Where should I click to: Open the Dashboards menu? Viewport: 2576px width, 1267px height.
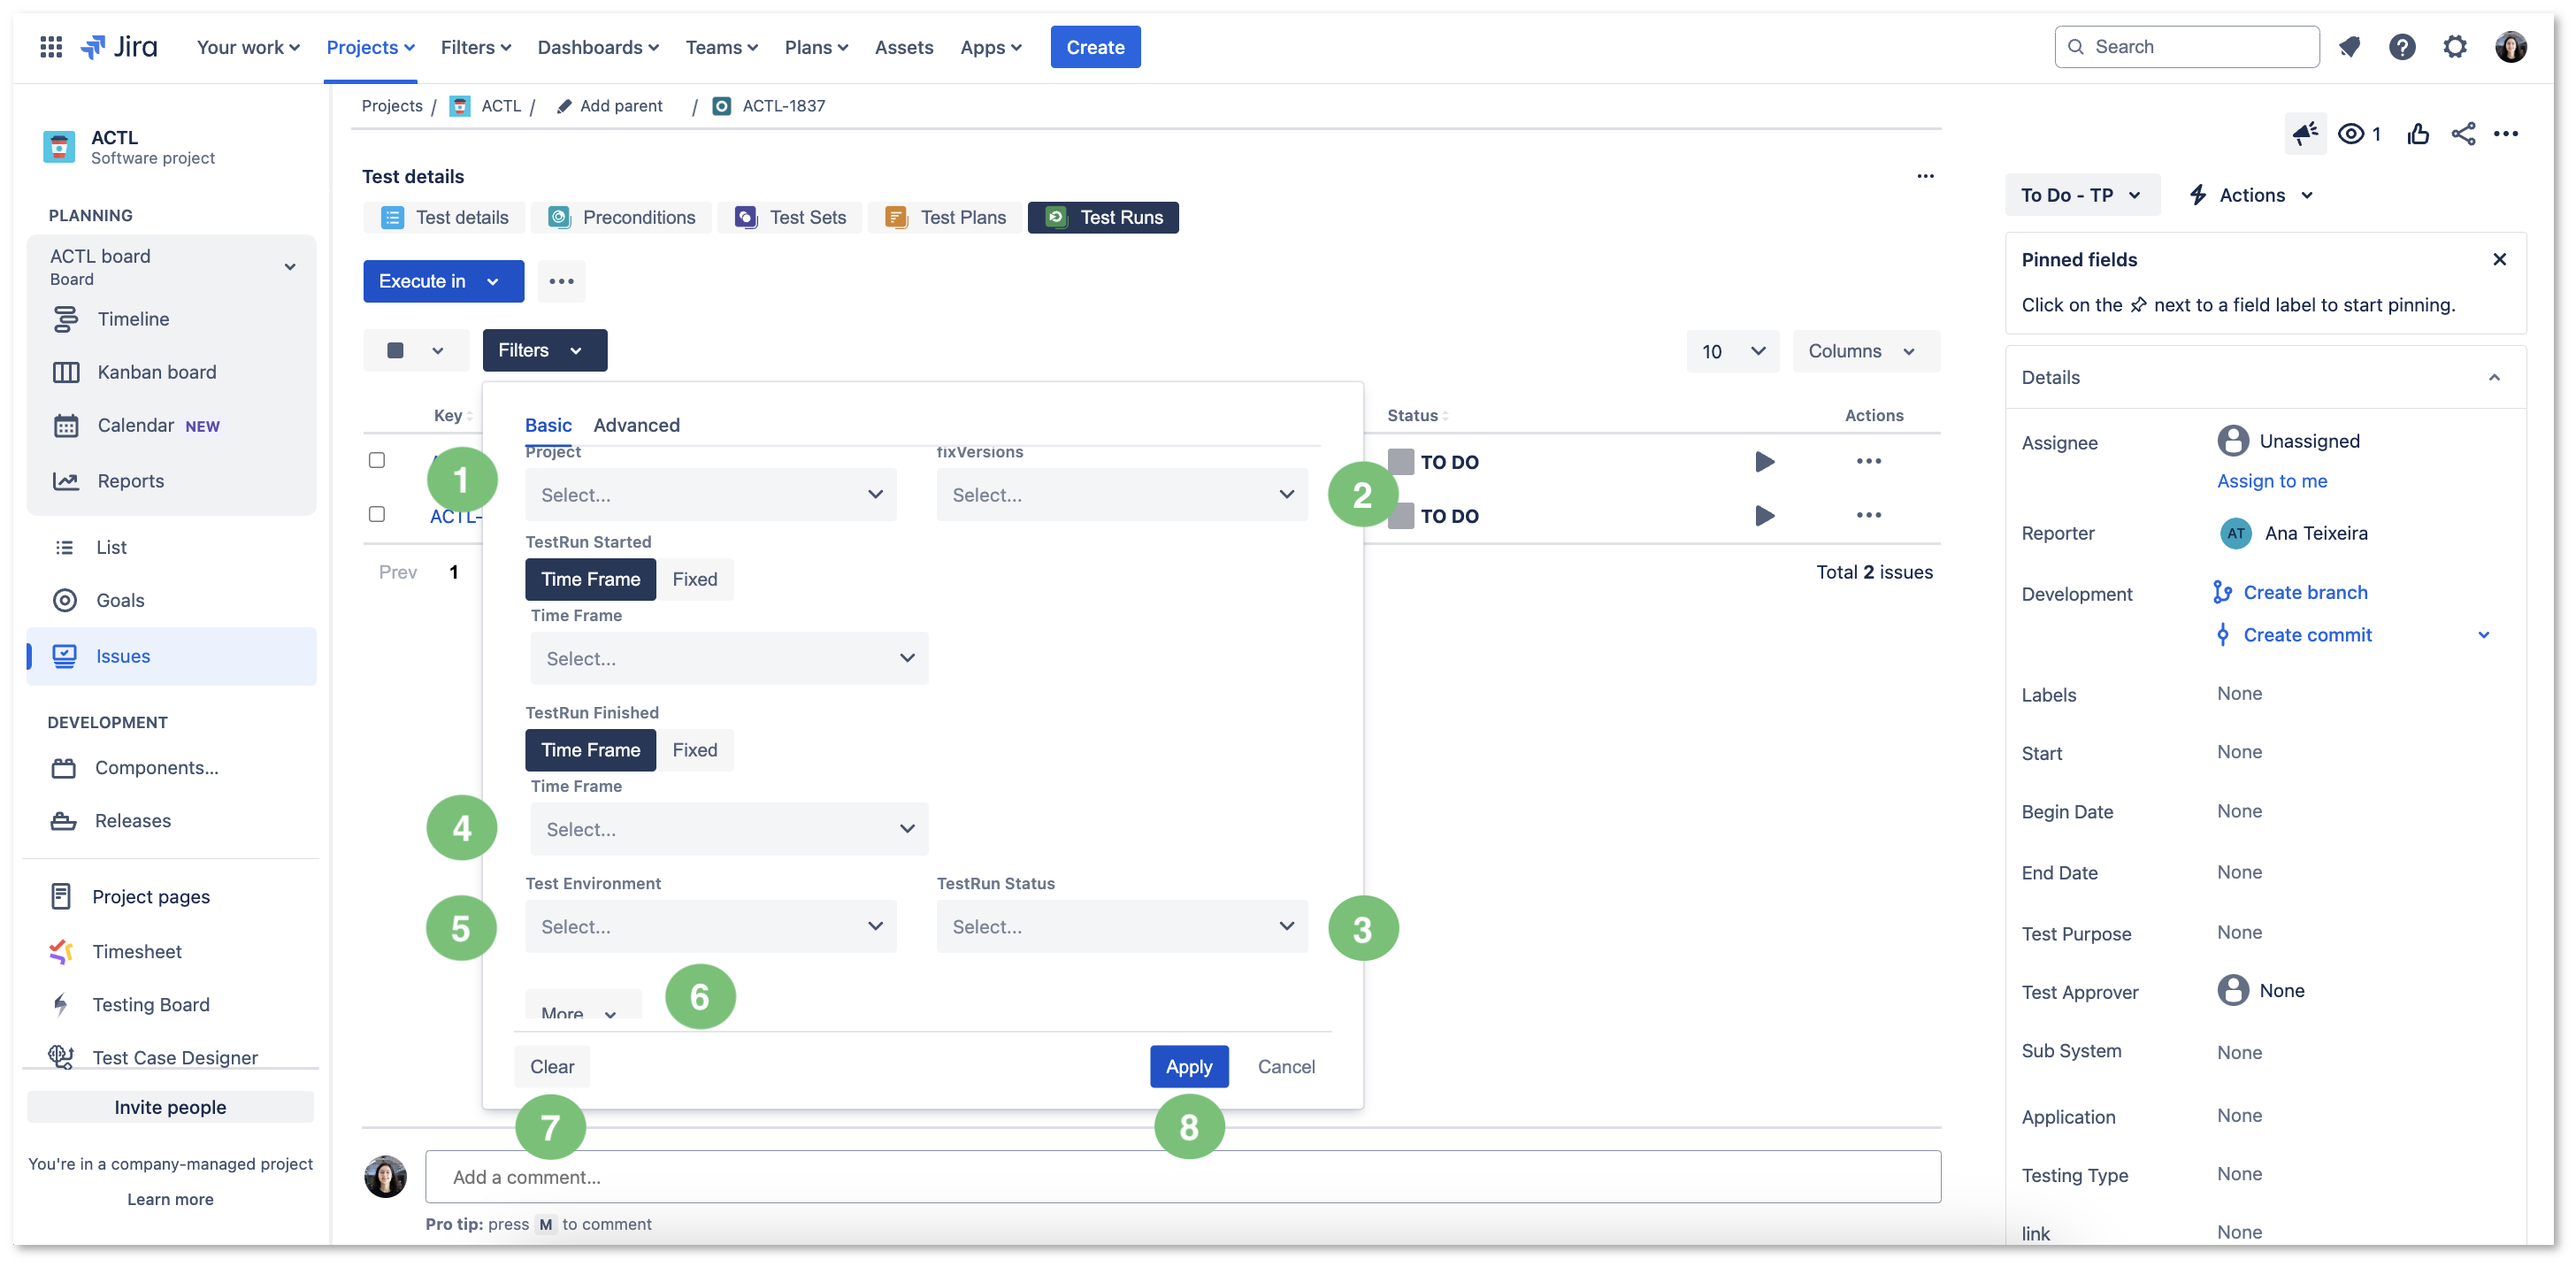[597, 47]
